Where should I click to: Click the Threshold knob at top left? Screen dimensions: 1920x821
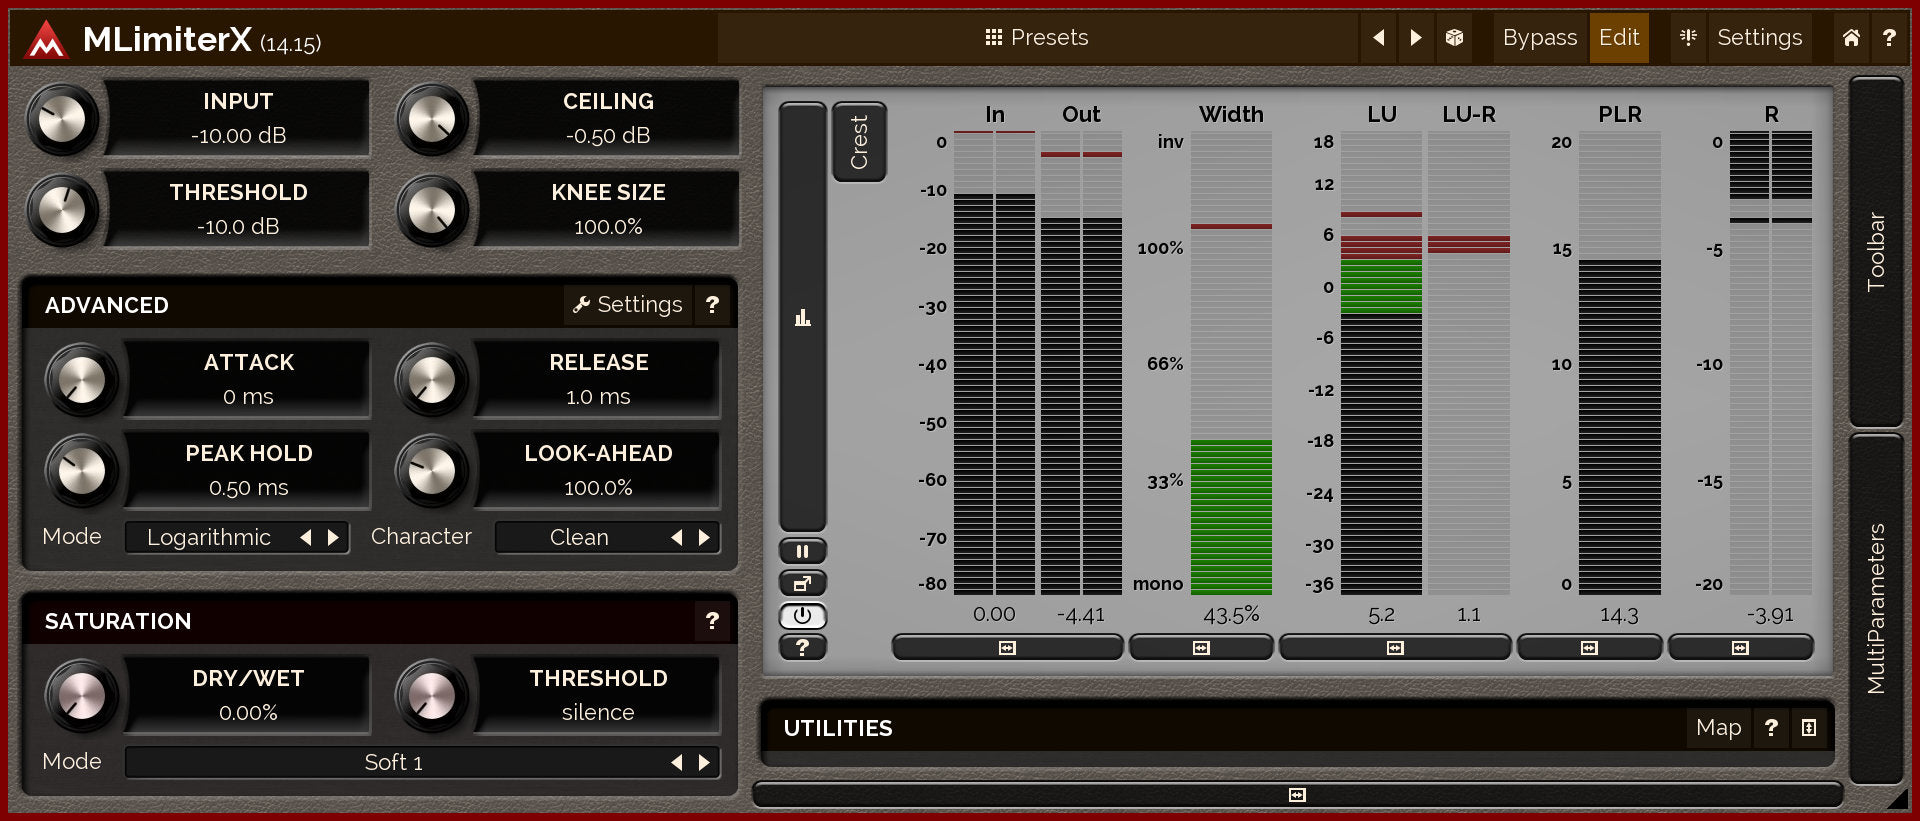(x=63, y=210)
